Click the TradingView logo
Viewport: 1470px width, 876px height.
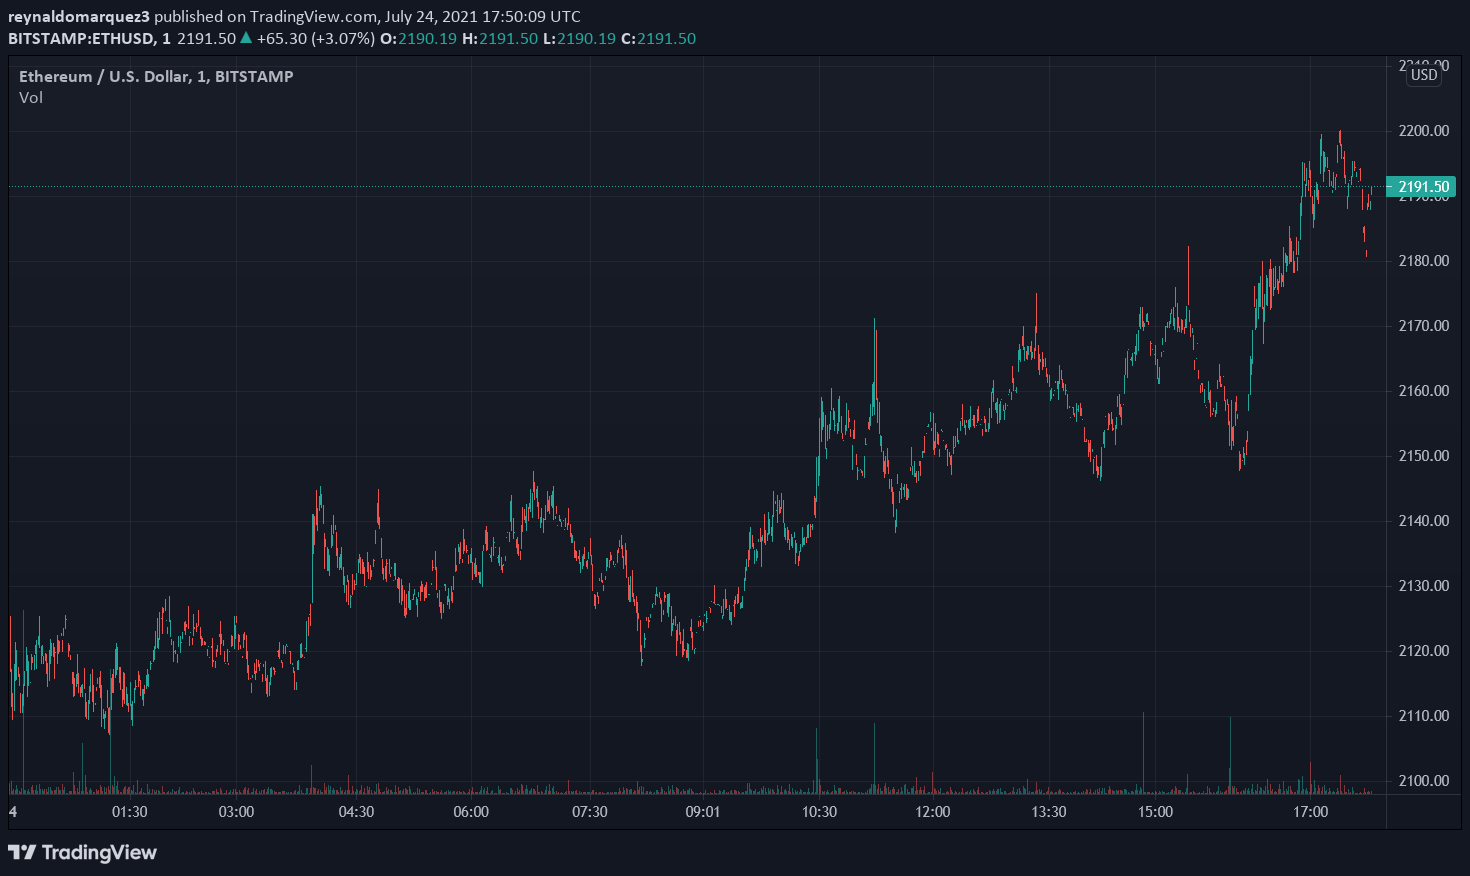click(x=82, y=852)
